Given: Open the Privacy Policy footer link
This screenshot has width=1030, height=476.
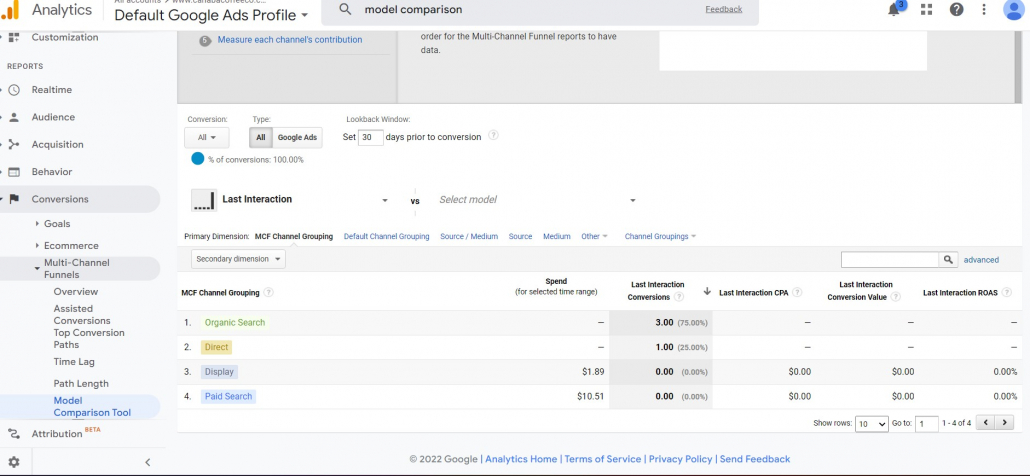Looking at the screenshot, I should click(x=680, y=460).
